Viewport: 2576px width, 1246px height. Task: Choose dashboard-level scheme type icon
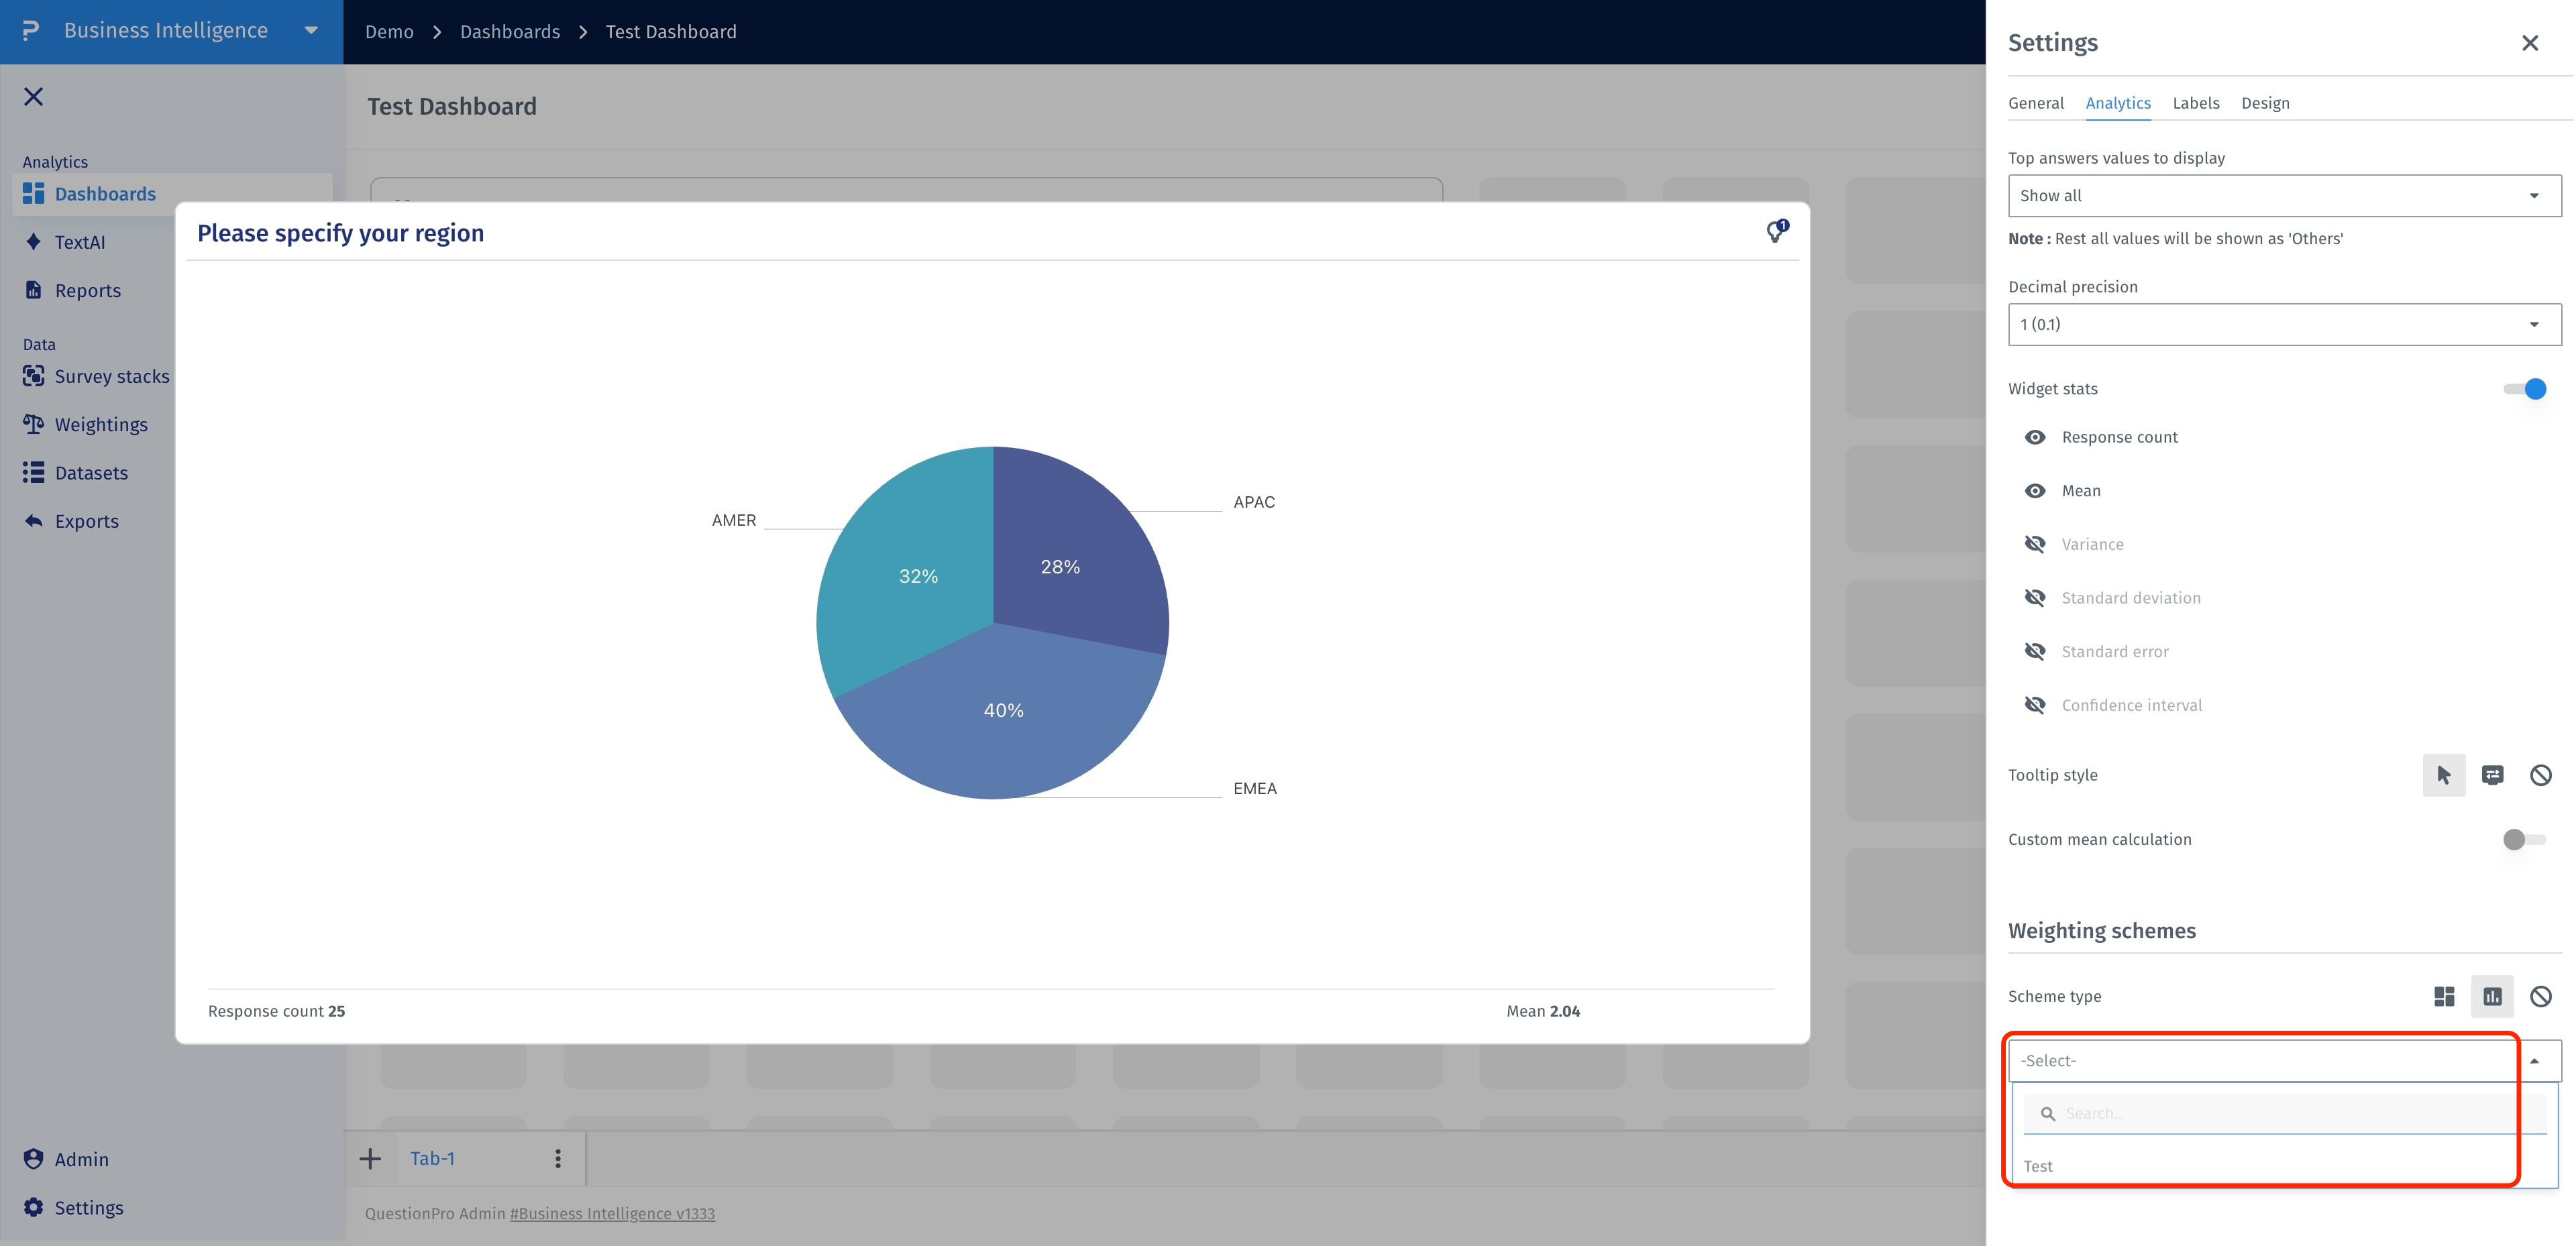2444,996
